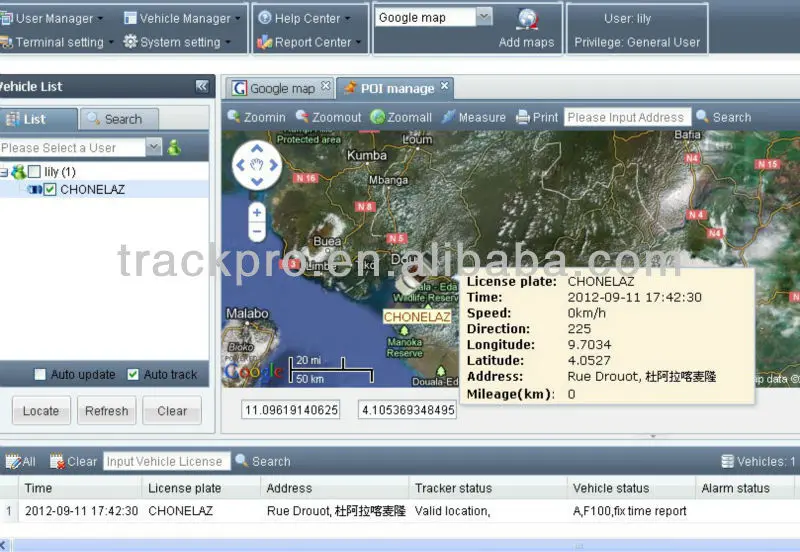Click the map zoom-in plus button
This screenshot has width=800, height=552.
[x=257, y=212]
